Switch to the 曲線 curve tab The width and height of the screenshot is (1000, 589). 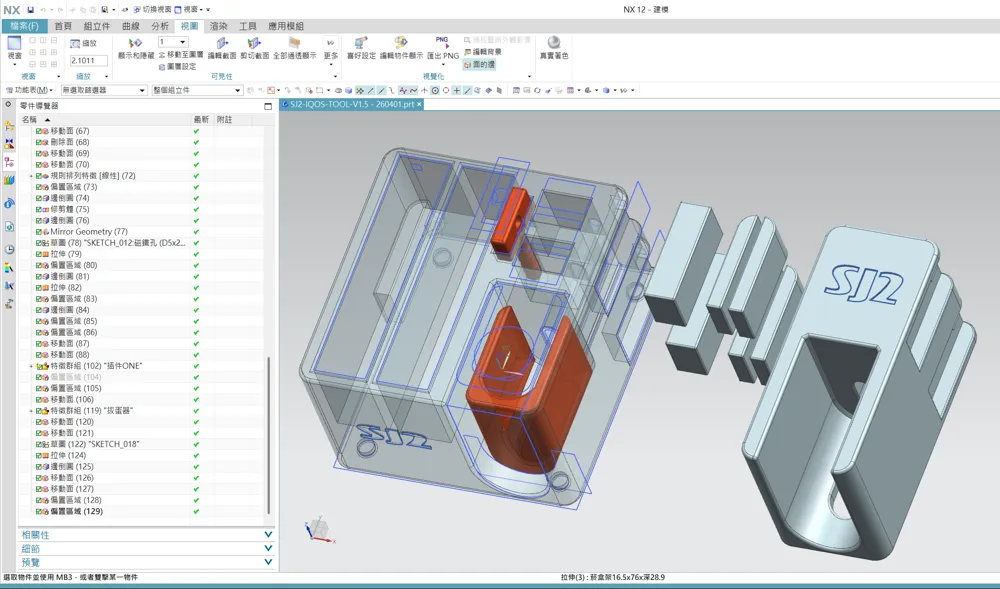tap(131, 26)
